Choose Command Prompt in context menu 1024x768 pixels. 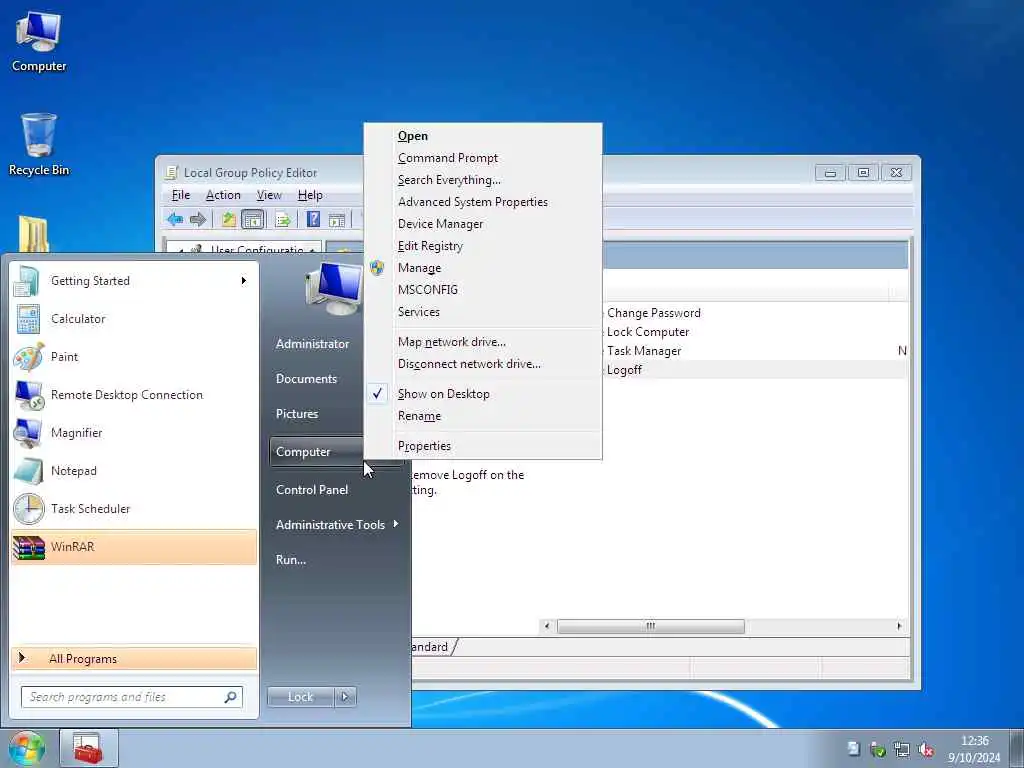point(483,158)
